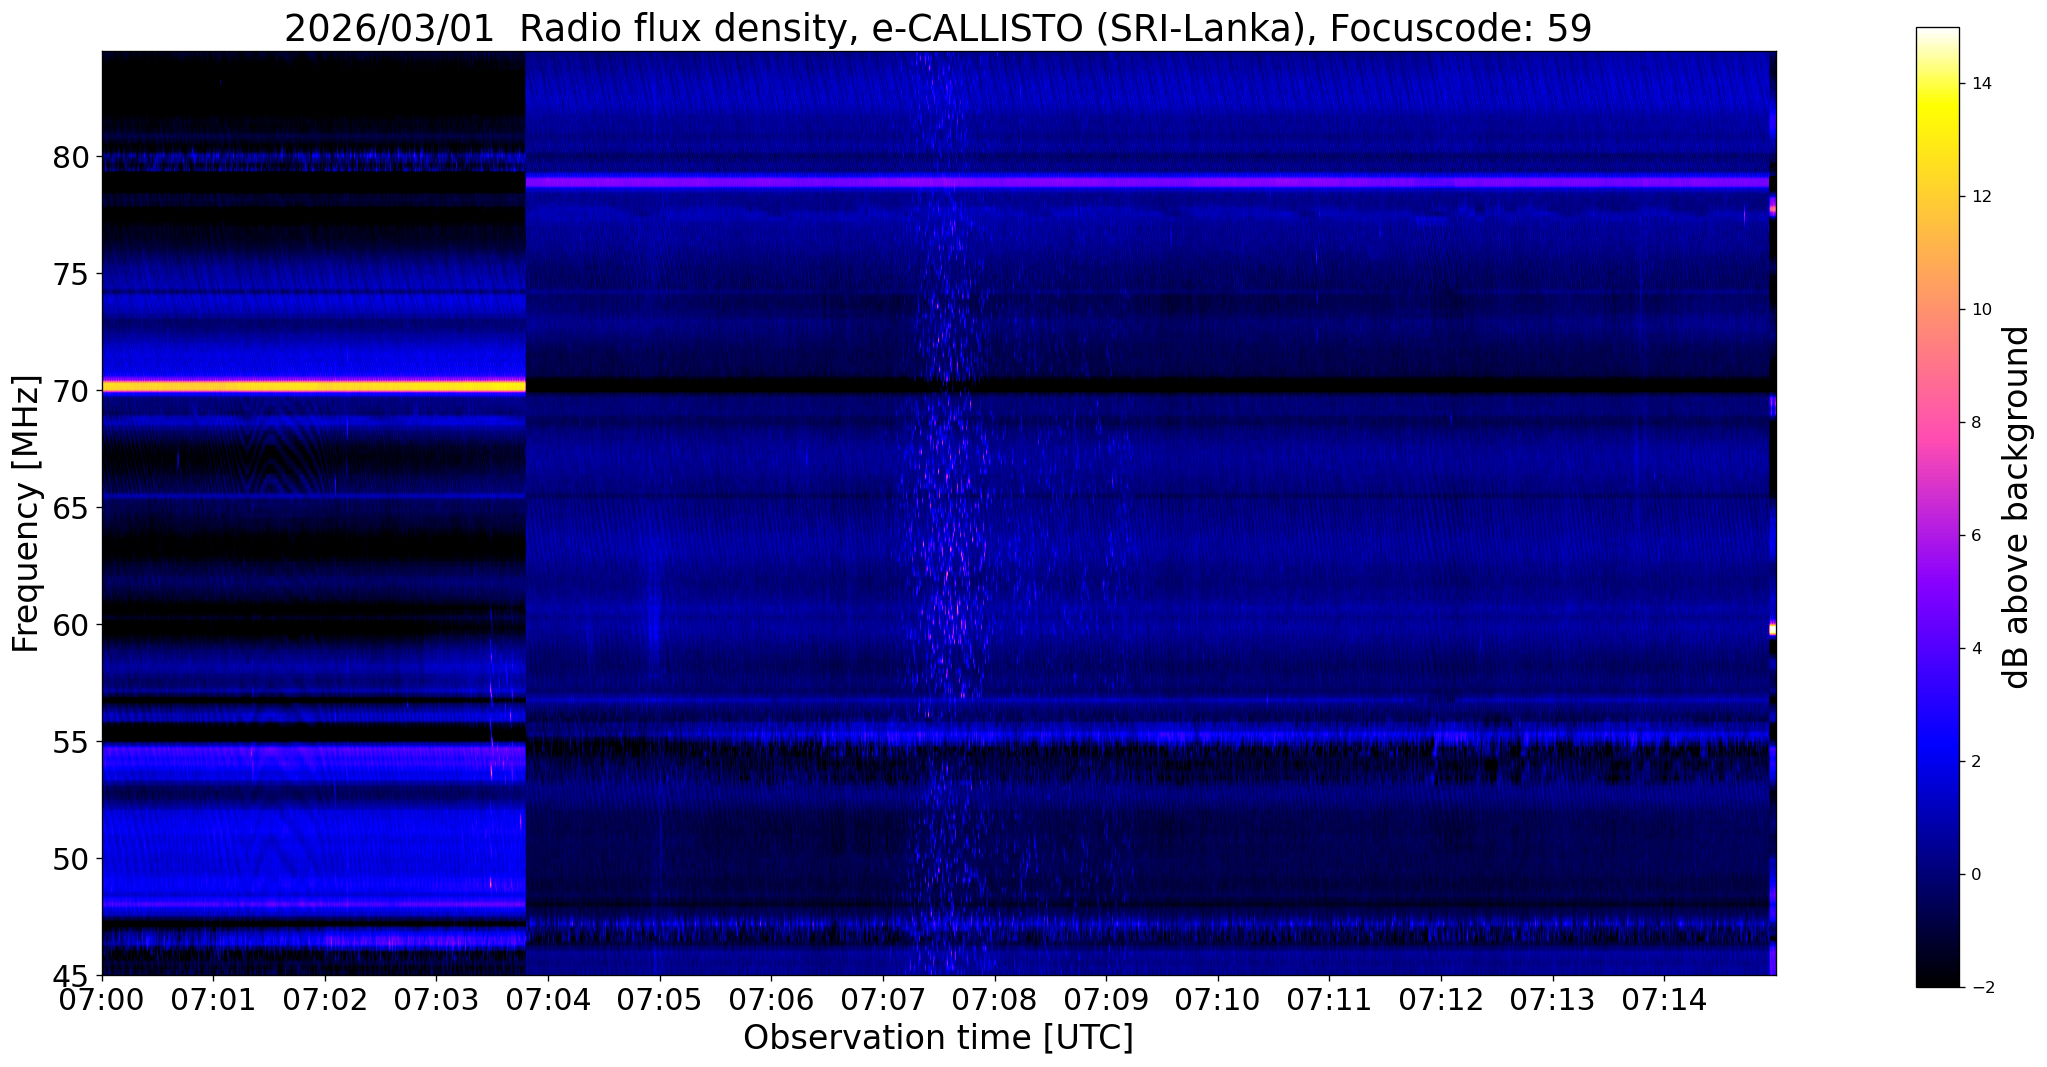2047x1067 pixels.
Task: Click the colorbar tick label 10
Action: (1980, 310)
